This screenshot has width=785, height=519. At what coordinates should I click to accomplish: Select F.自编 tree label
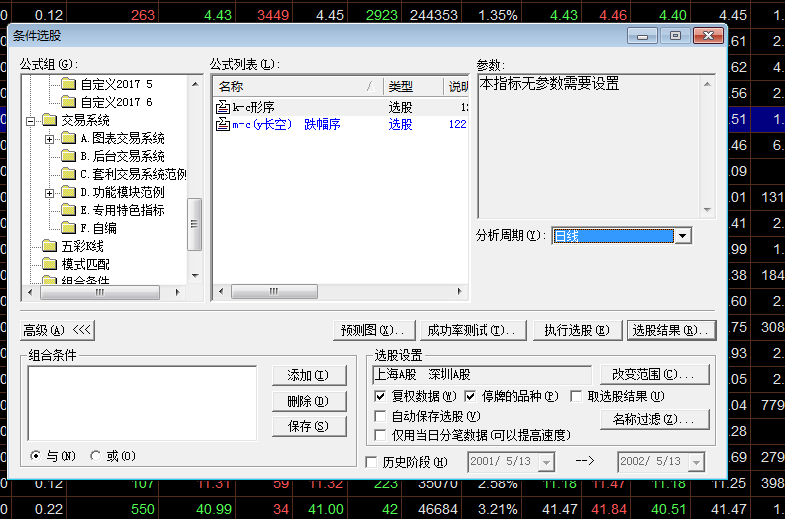click(98, 228)
